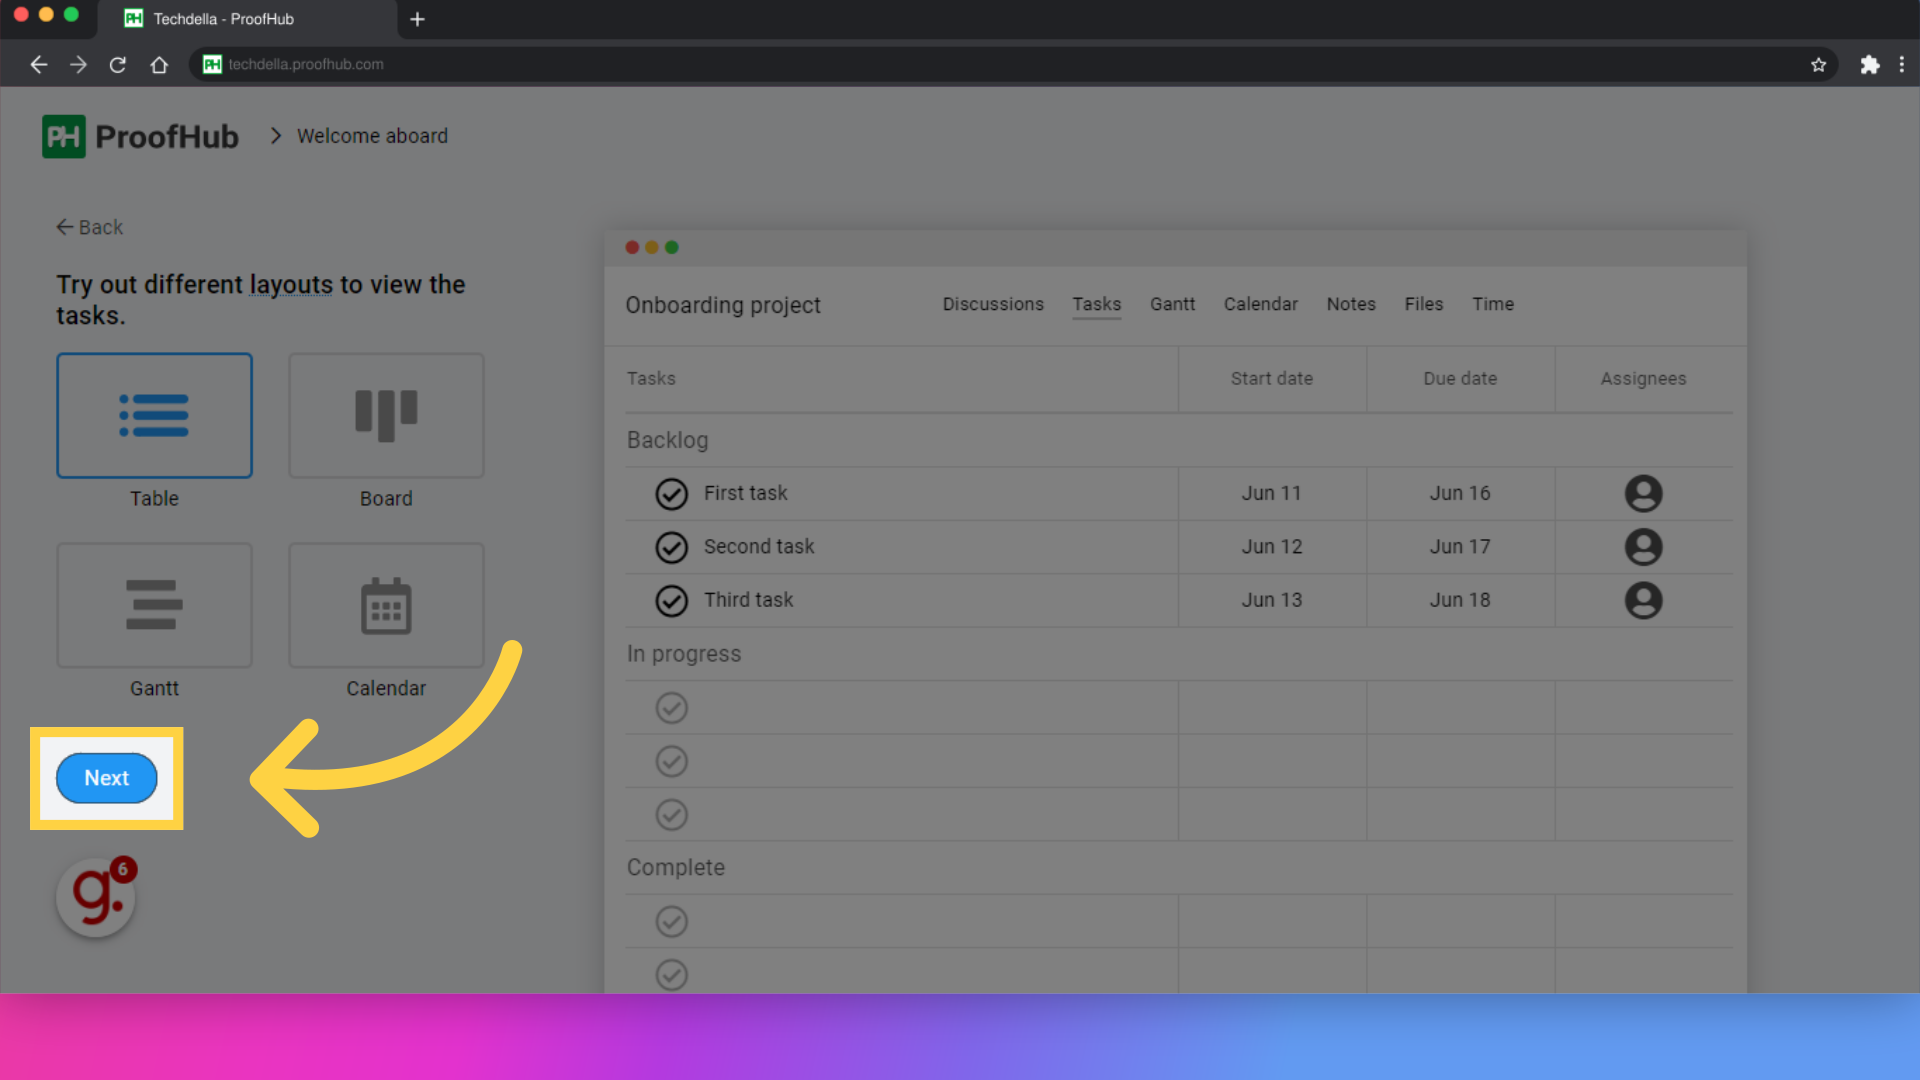
Task: Open the Time tab in project
Action: [x=1491, y=303]
